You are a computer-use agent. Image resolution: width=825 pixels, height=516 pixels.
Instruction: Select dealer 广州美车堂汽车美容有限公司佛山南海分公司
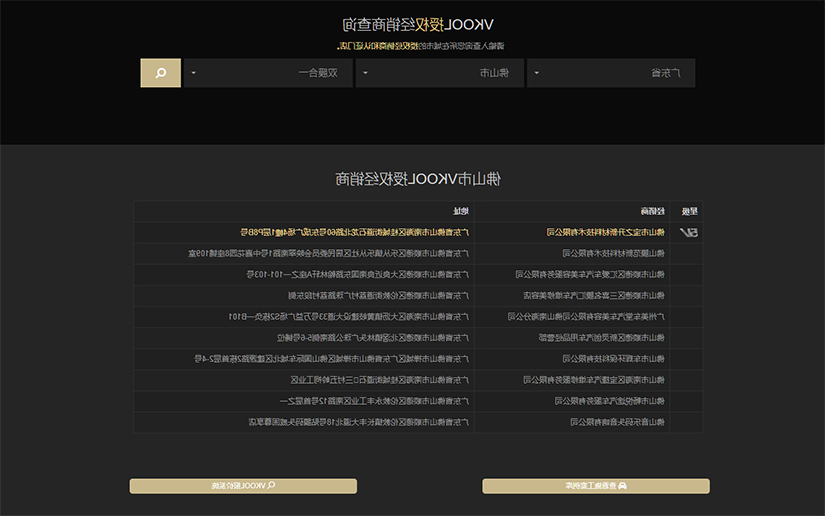(x=586, y=317)
